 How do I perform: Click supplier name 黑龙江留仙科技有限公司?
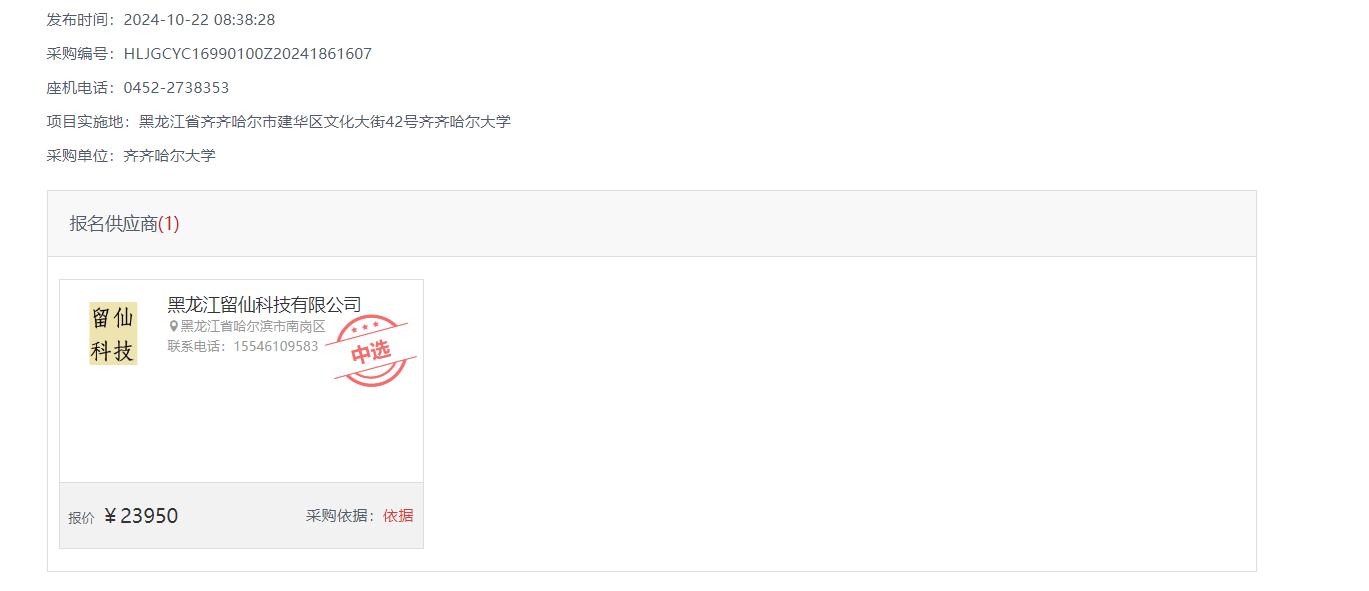click(x=264, y=305)
